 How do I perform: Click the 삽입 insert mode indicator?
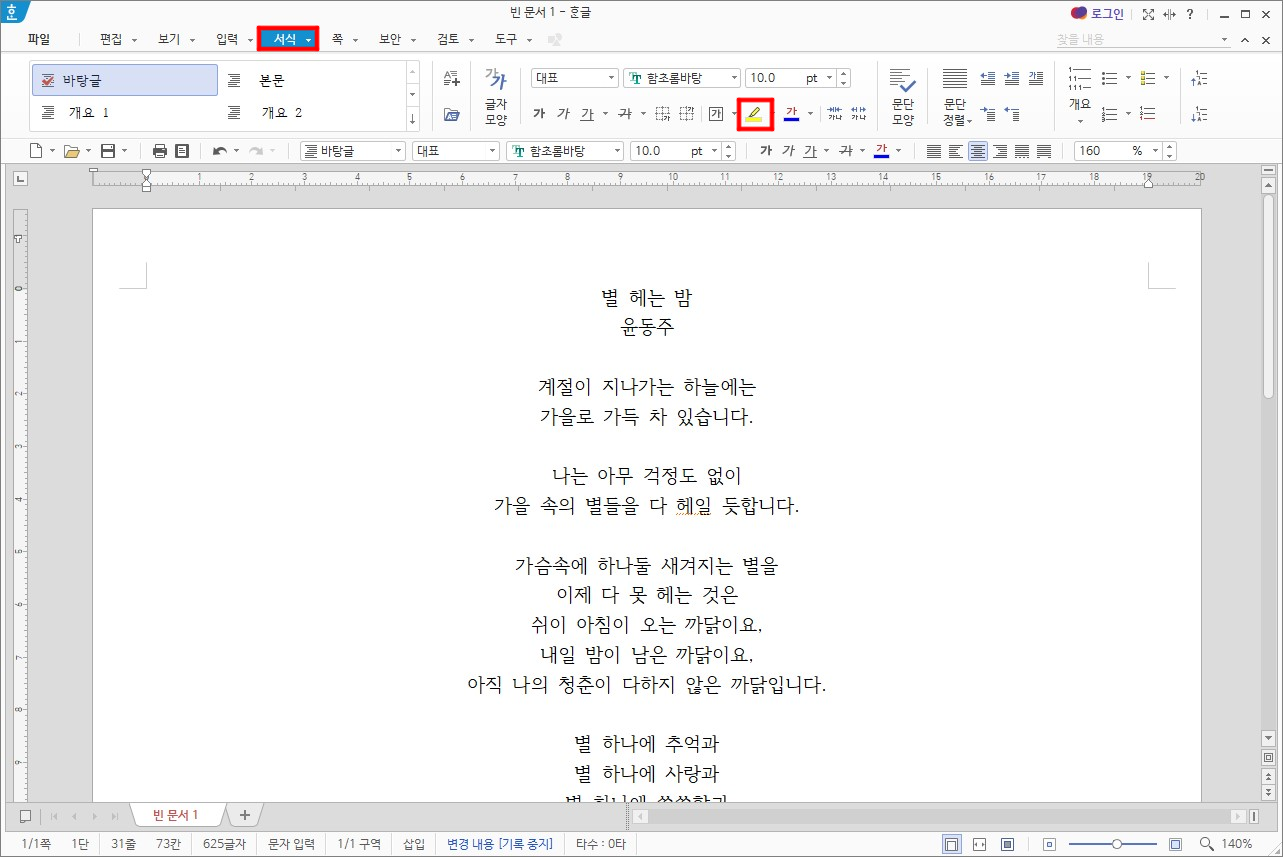pyautogui.click(x=414, y=844)
